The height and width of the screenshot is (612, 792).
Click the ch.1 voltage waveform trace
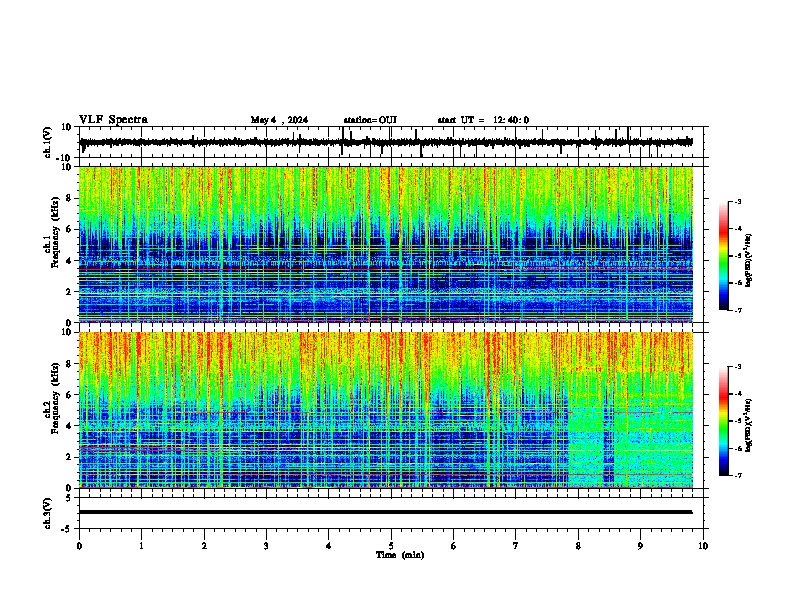pyautogui.click(x=385, y=142)
